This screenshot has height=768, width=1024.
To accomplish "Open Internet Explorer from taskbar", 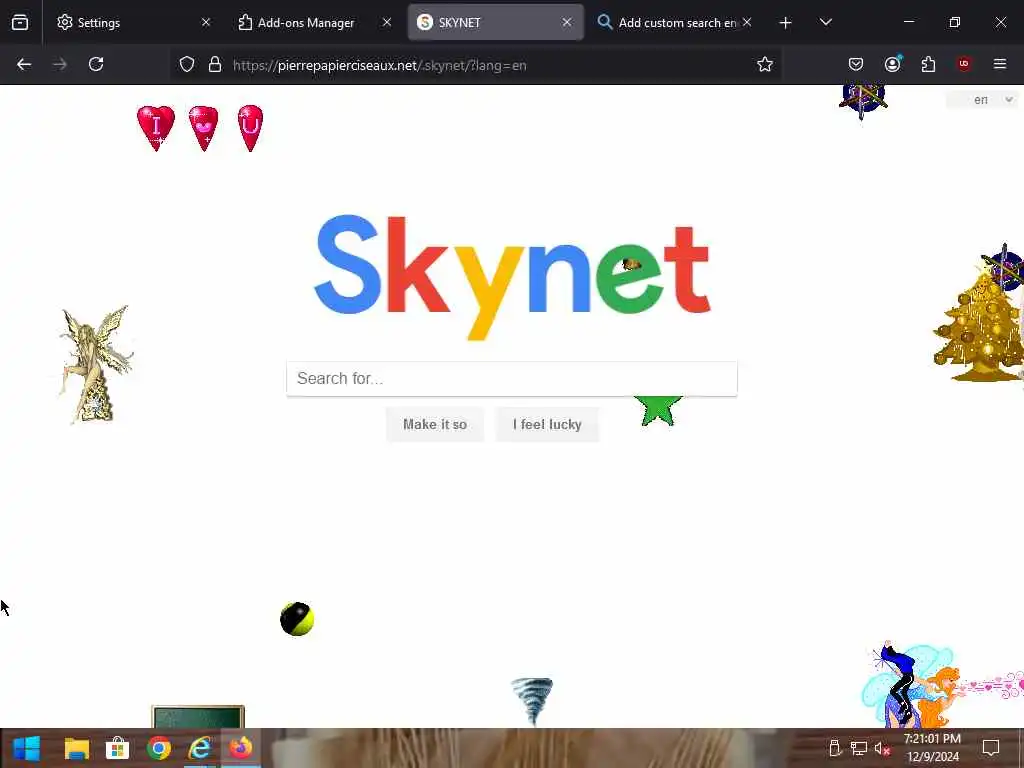I will (200, 748).
